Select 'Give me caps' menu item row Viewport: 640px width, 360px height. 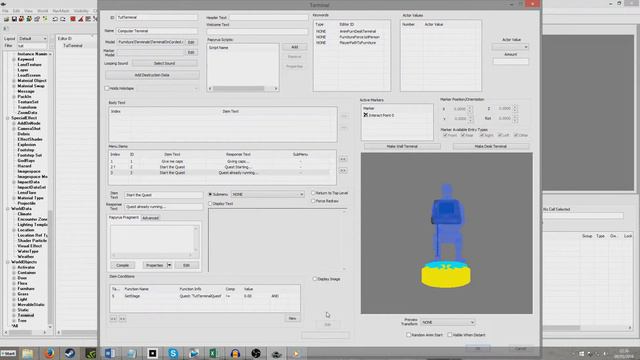coord(220,162)
